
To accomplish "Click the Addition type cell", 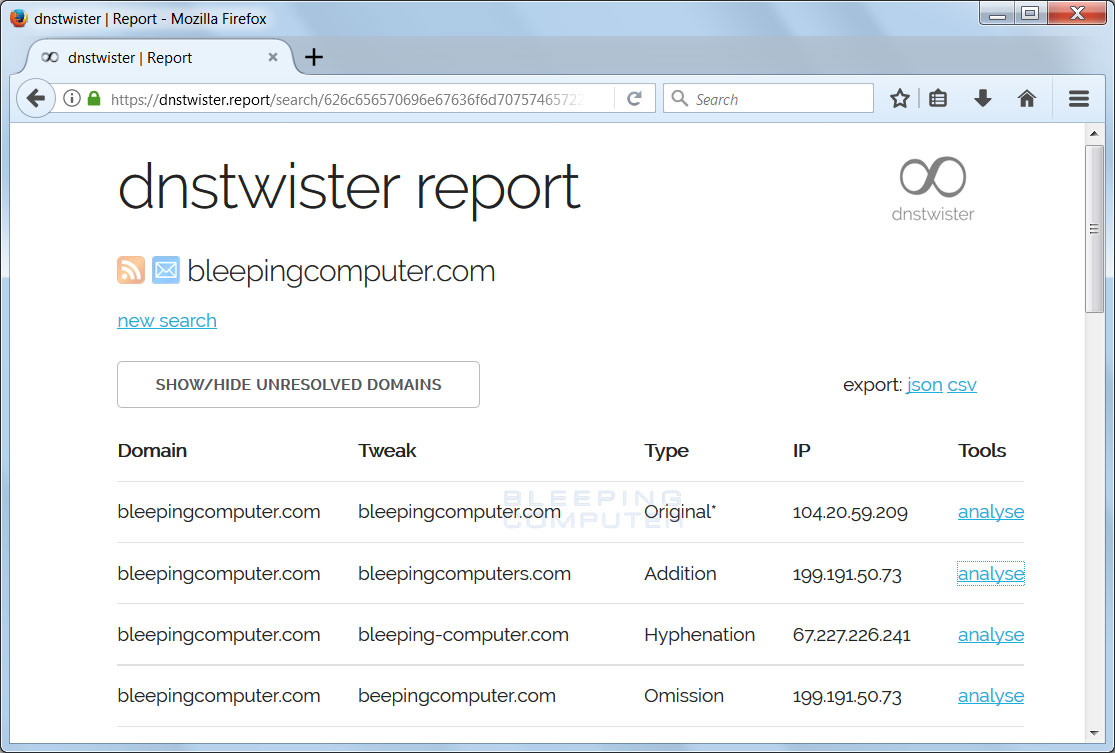I will (x=681, y=574).
